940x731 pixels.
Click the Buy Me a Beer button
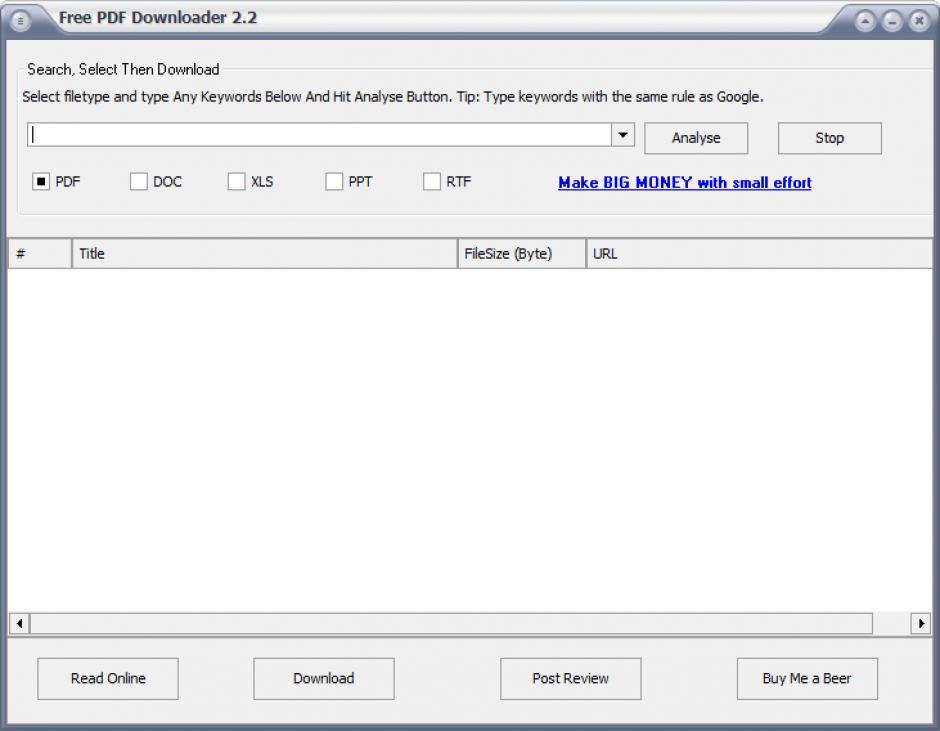point(807,678)
